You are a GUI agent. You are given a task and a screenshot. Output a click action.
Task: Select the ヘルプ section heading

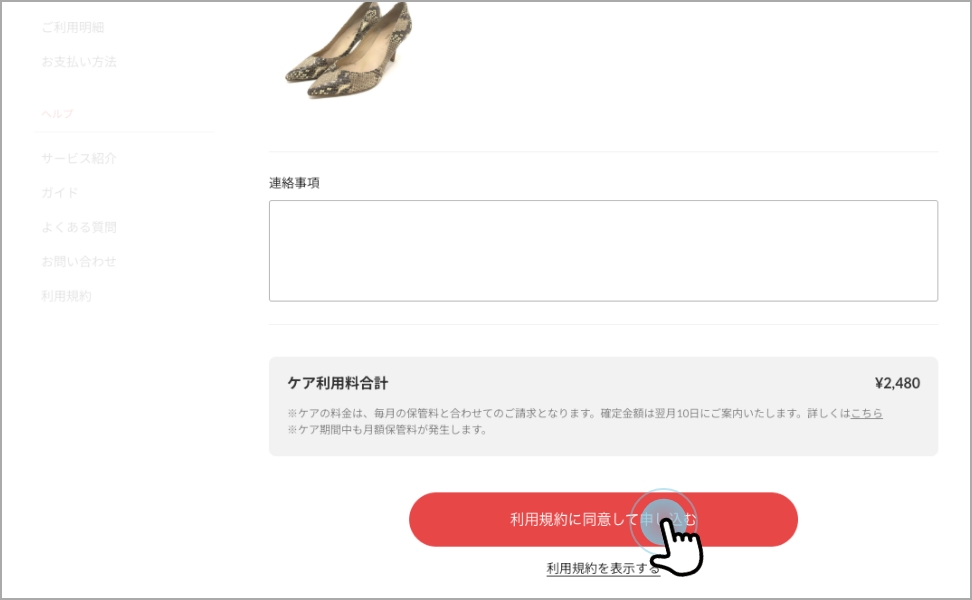click(57, 113)
